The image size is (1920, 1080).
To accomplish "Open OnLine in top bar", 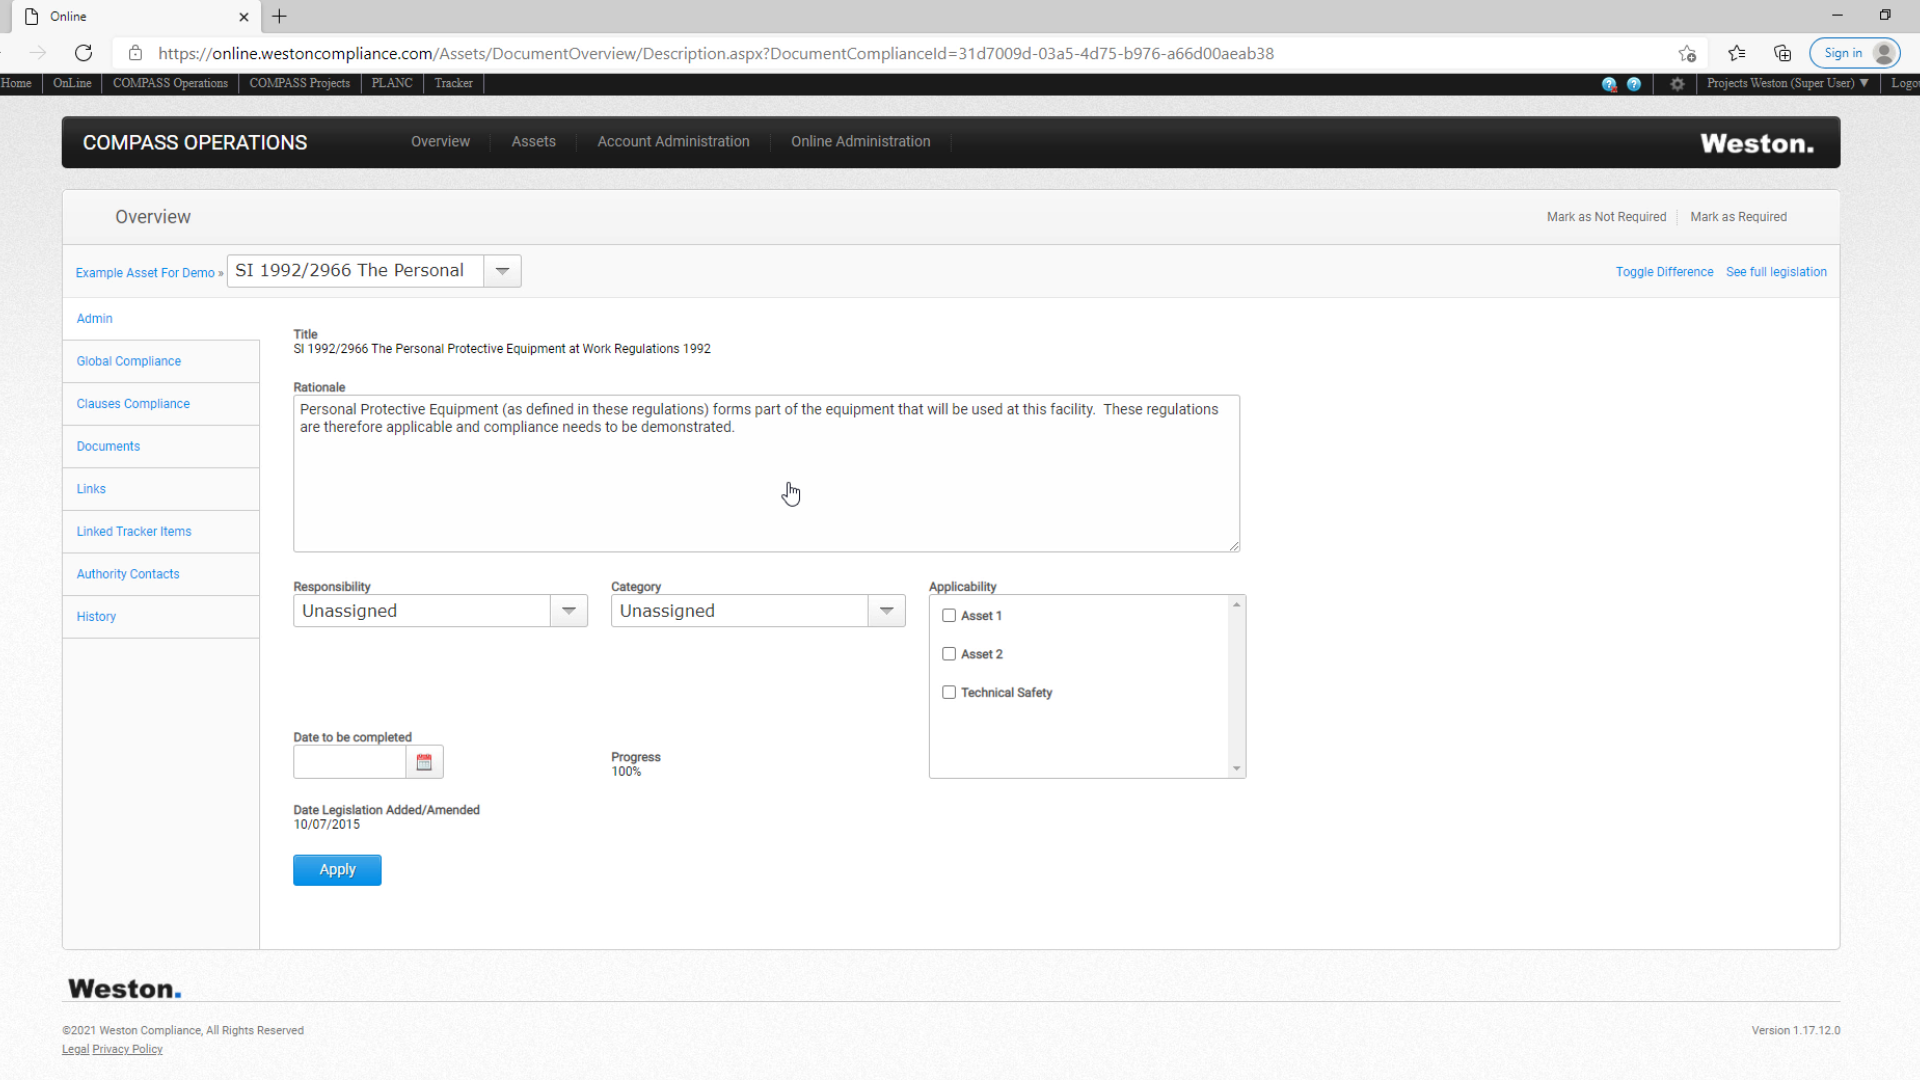I will coord(72,83).
